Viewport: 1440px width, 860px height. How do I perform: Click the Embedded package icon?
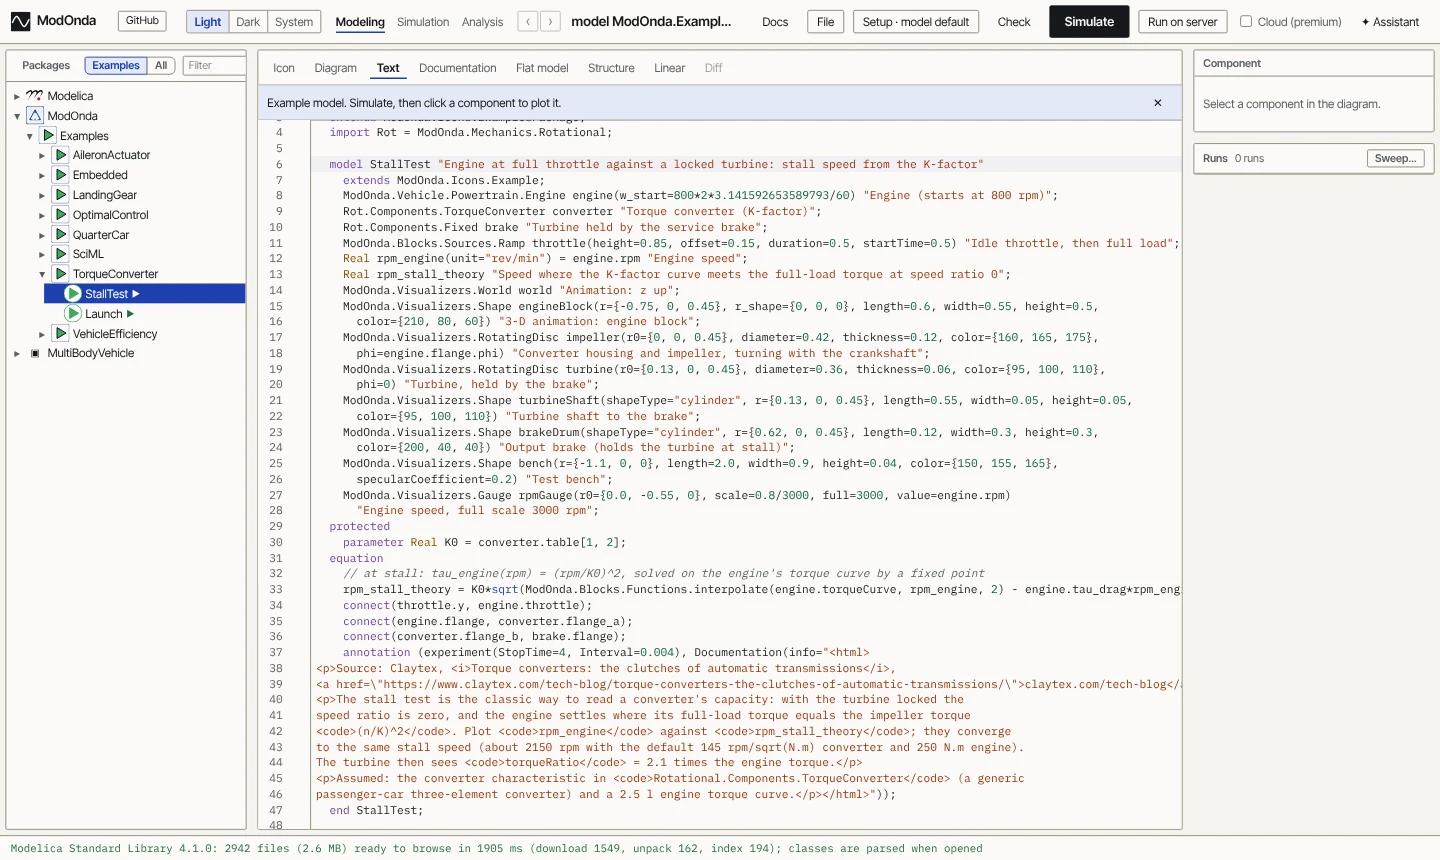click(x=61, y=175)
